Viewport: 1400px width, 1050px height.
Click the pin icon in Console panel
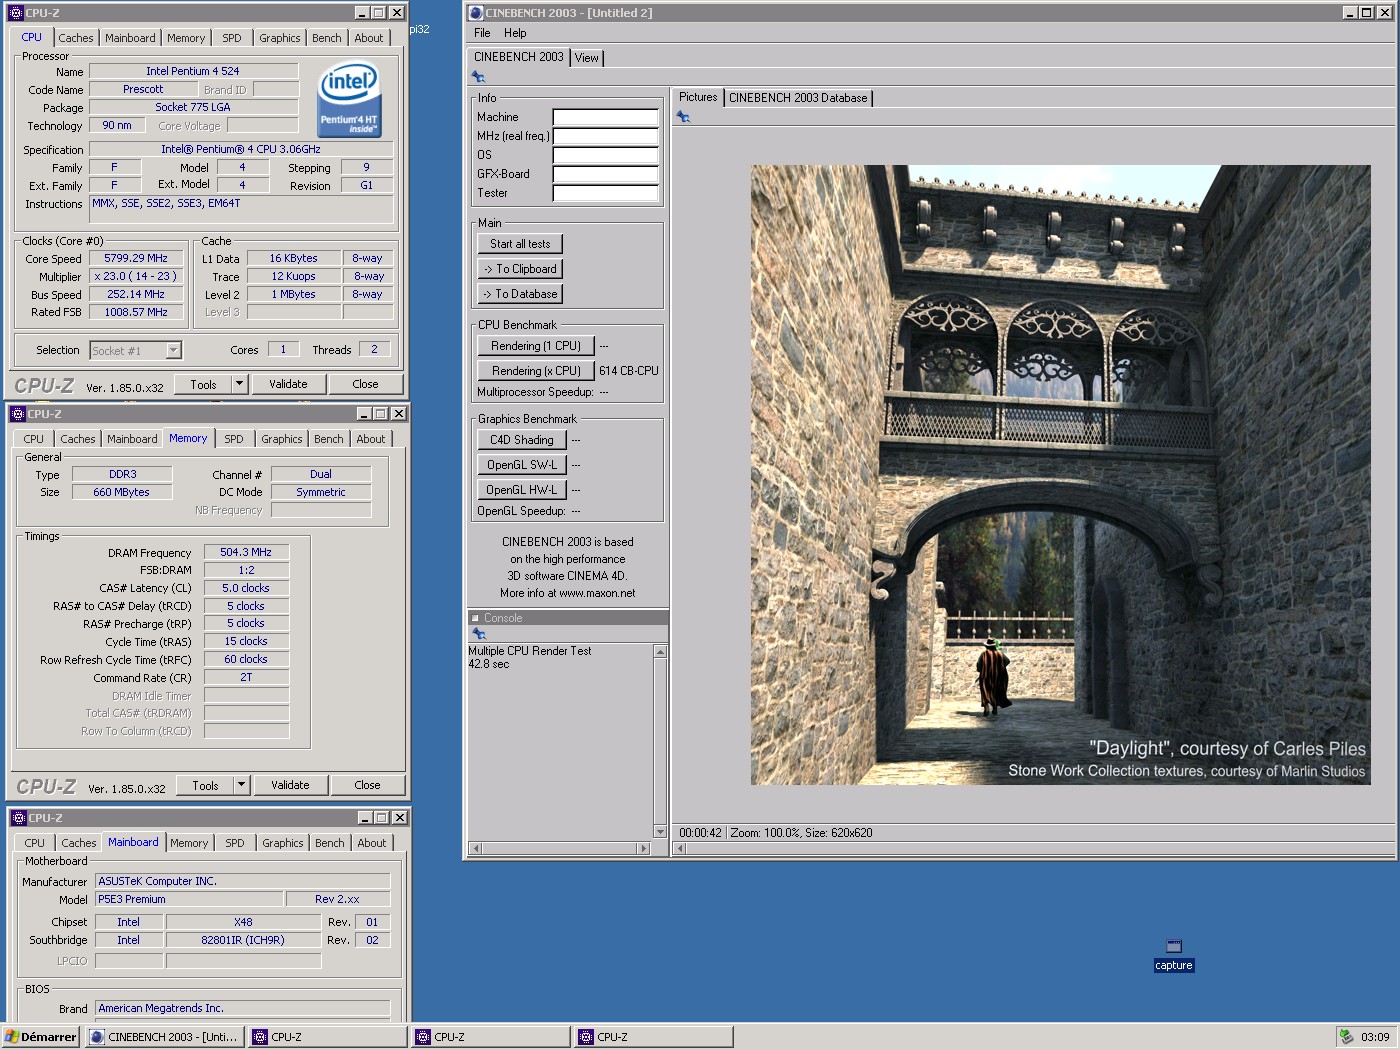479,634
